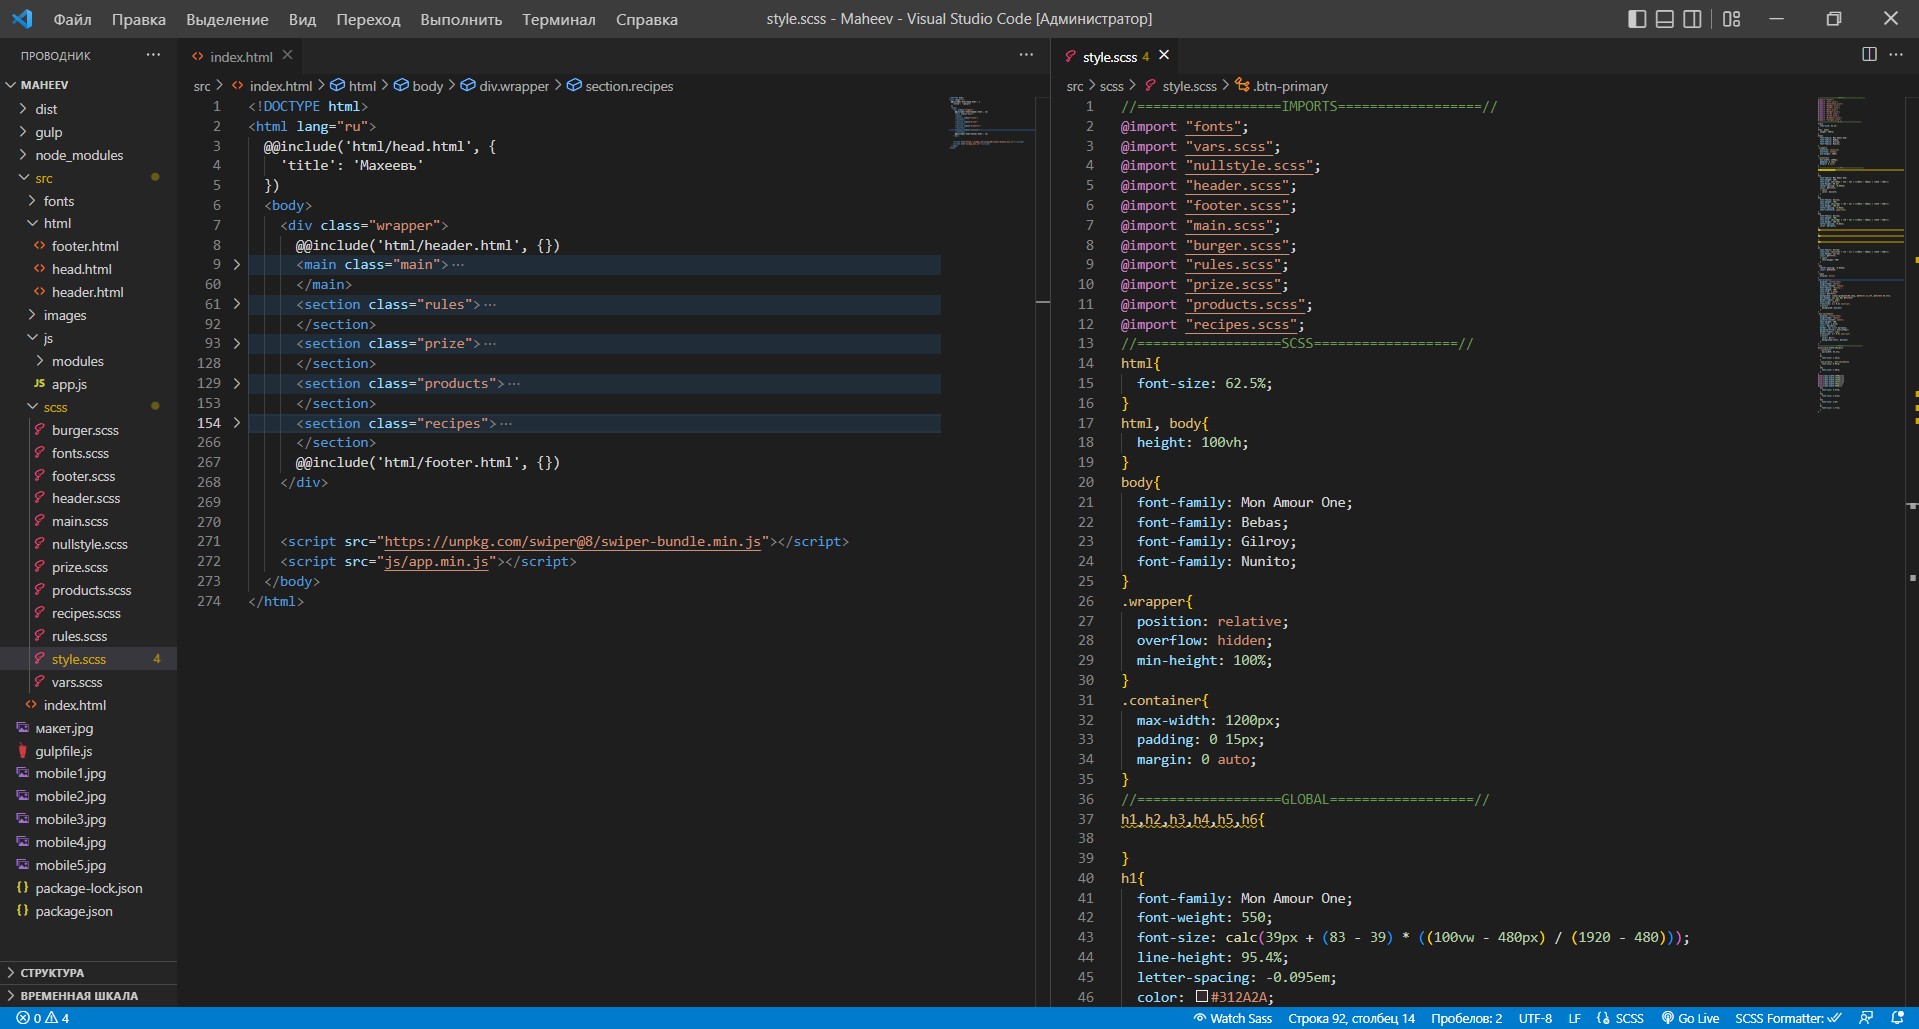Collapse the scss folder in explorer
The width and height of the screenshot is (1919, 1029).
pyautogui.click(x=55, y=407)
